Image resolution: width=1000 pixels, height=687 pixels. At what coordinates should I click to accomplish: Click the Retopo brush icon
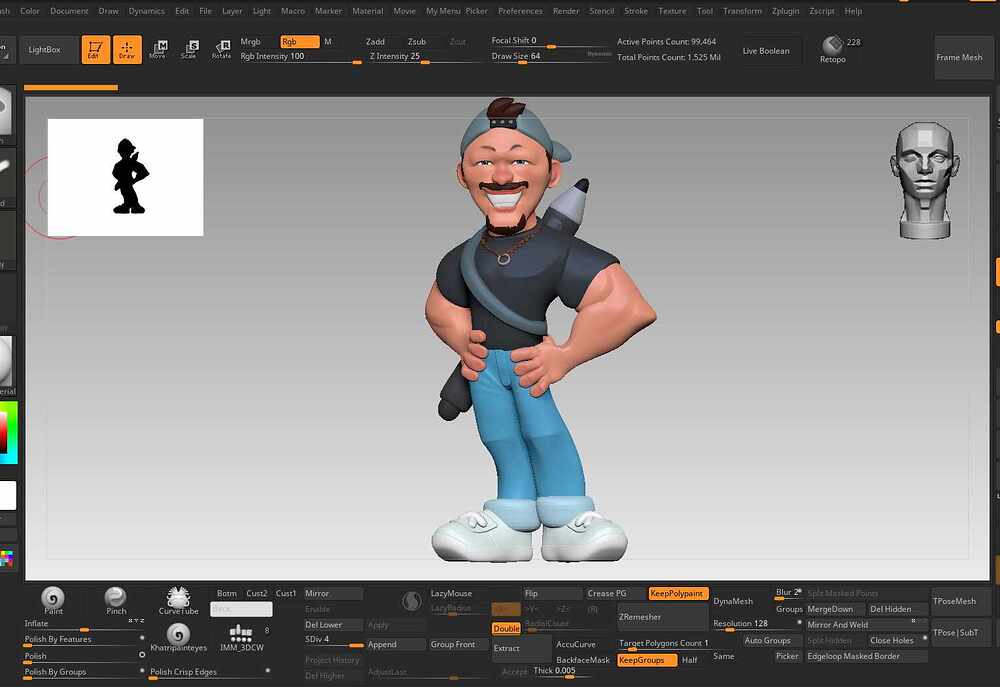tap(832, 48)
